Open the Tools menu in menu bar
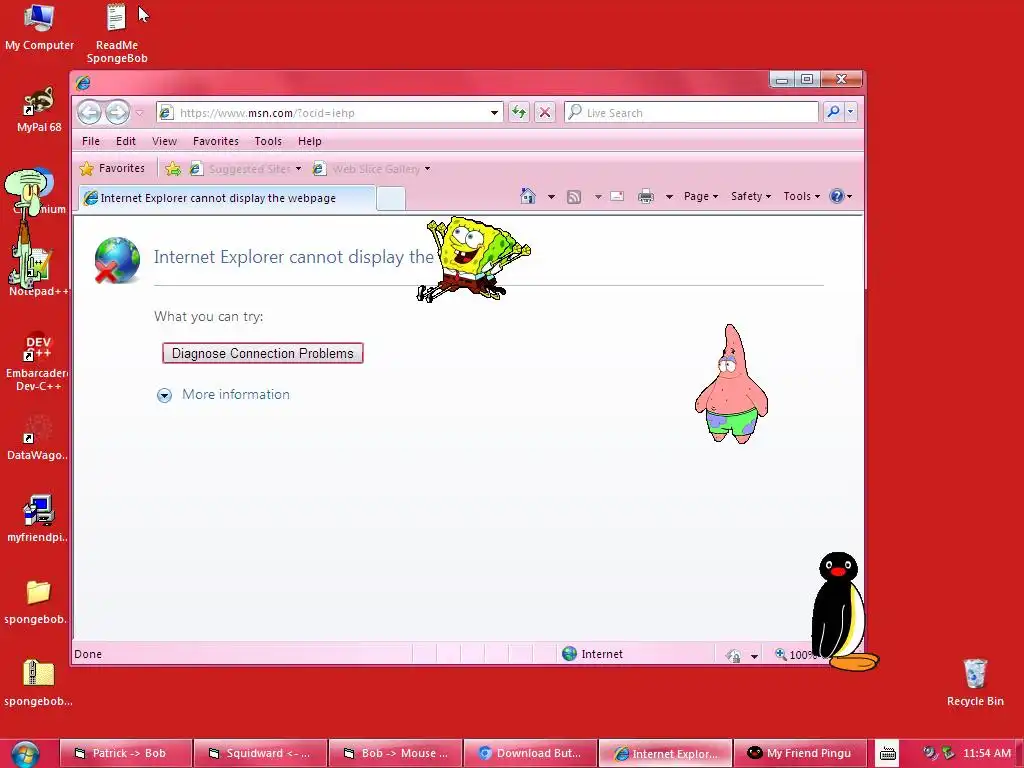1024x768 pixels. click(x=268, y=141)
